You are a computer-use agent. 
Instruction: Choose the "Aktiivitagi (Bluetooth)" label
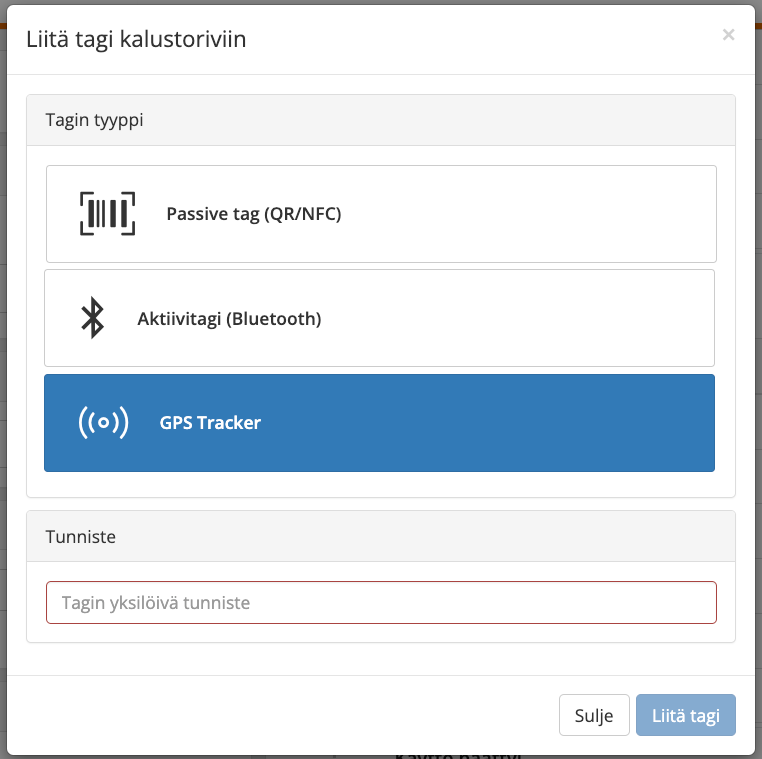(229, 319)
